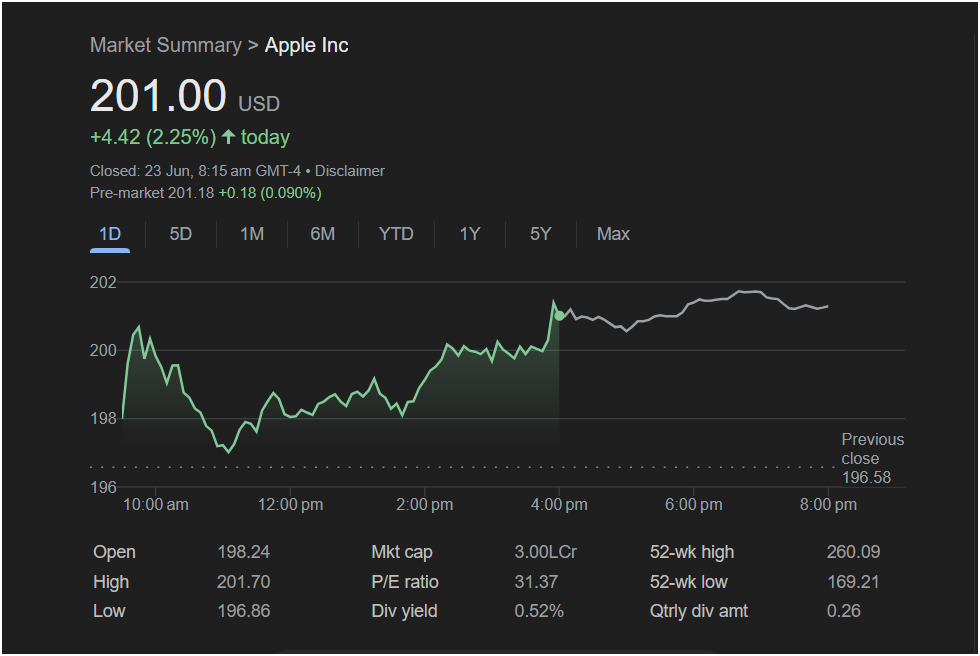980x656 pixels.
Task: Click the 201.00 USD price
Action: [x=185, y=96]
